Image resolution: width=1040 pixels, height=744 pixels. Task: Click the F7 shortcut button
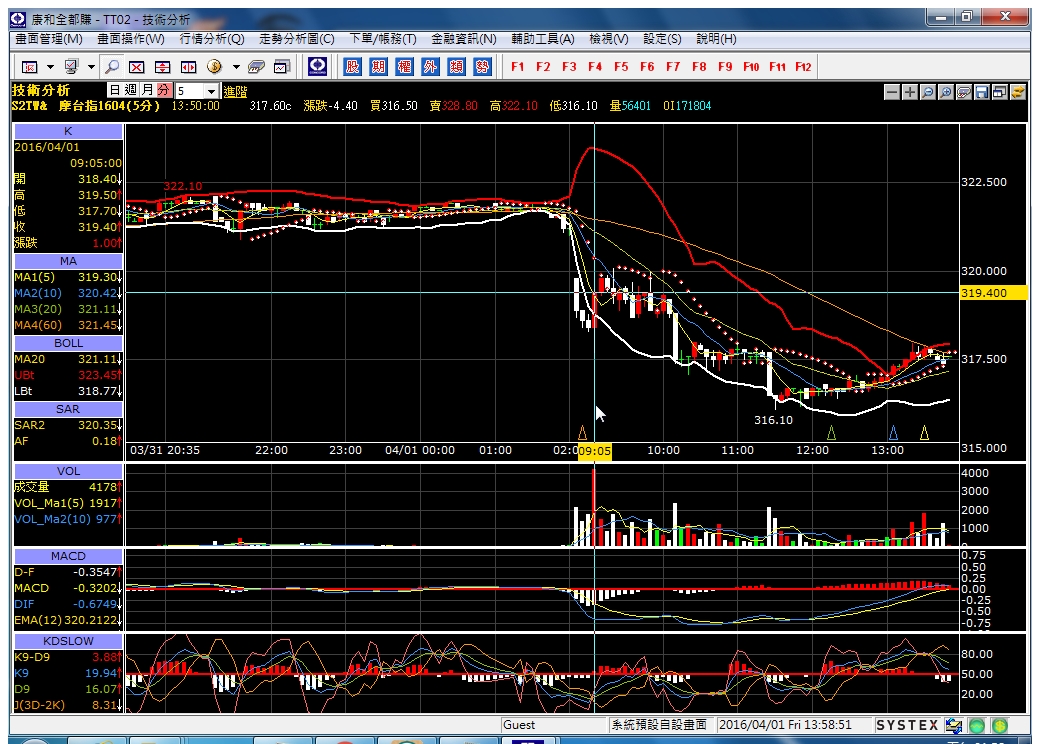coord(673,66)
